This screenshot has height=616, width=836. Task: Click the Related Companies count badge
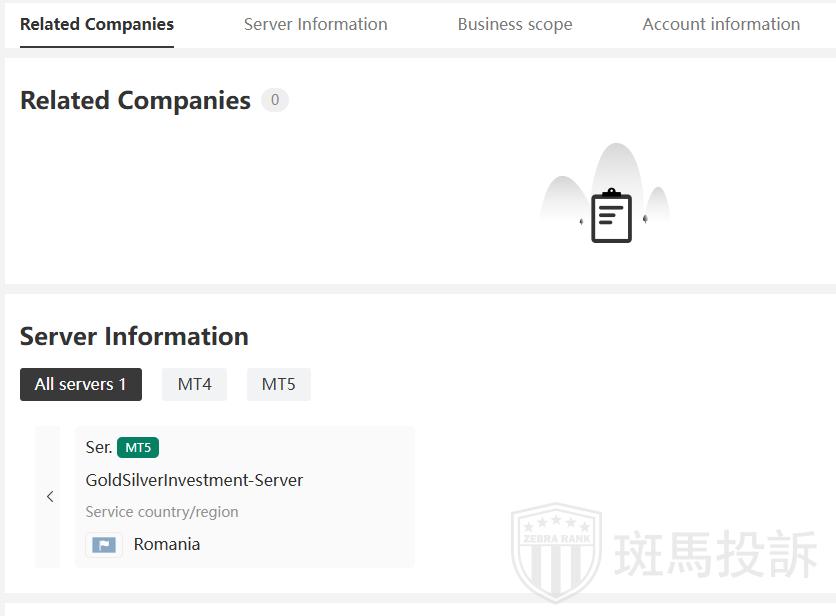[x=275, y=100]
